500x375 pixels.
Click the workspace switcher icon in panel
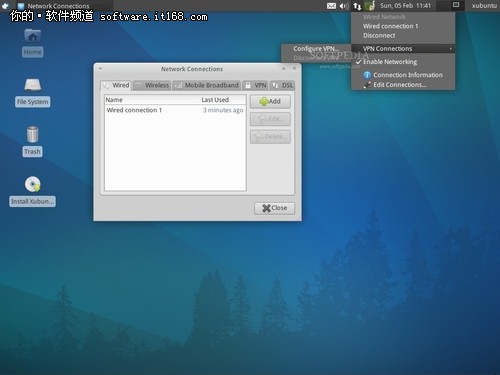[x=456, y=5]
